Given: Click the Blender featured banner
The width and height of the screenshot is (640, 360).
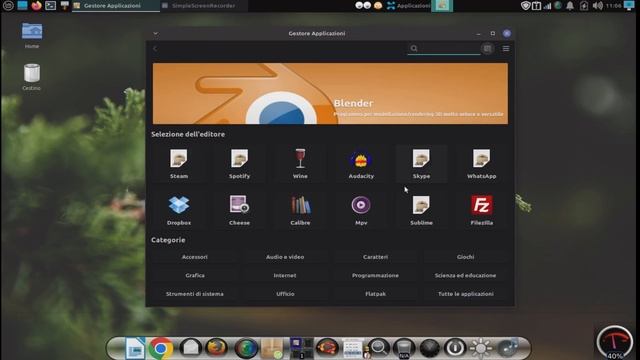Looking at the screenshot, I should coord(330,93).
